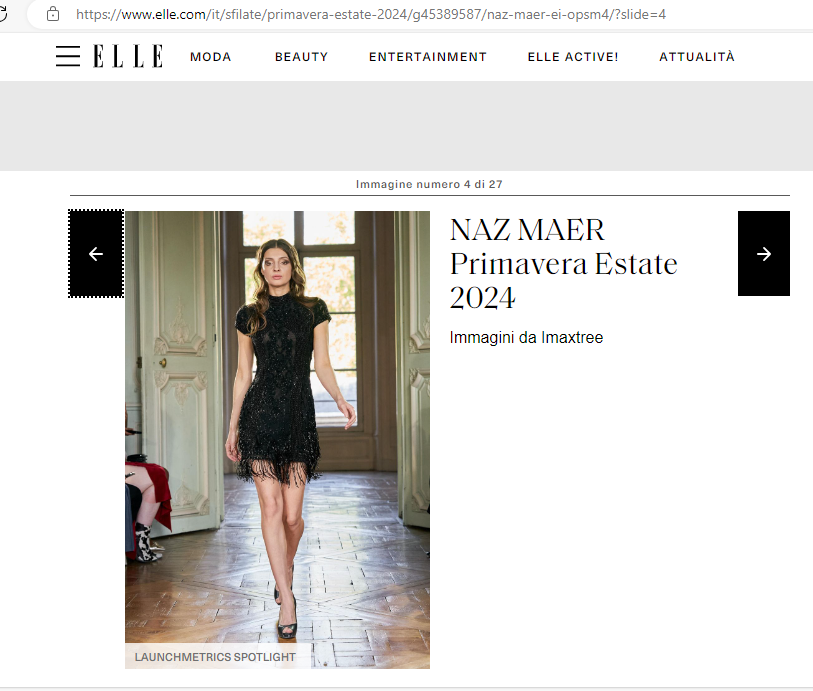Navigate to the ATTUALITÀ section

[697, 57]
